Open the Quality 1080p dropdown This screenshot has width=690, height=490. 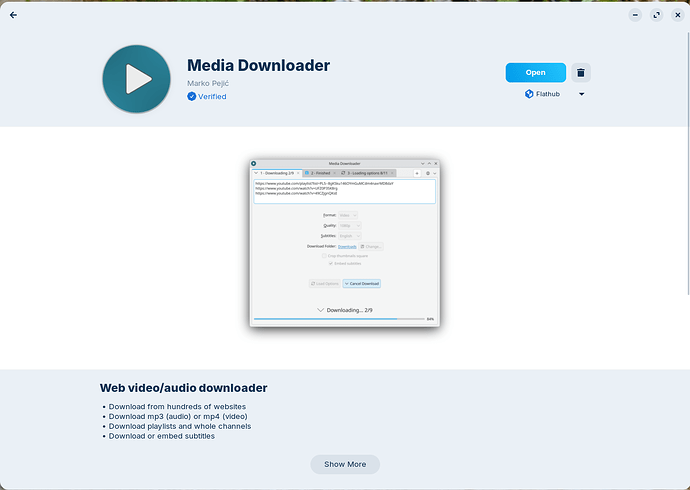pyautogui.click(x=350, y=226)
